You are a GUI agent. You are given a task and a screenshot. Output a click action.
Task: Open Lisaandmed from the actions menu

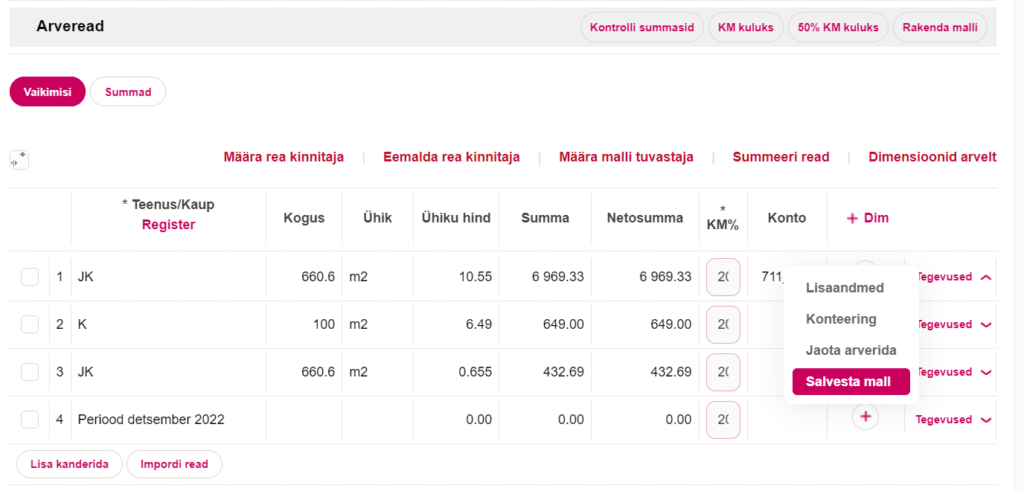[x=844, y=288]
